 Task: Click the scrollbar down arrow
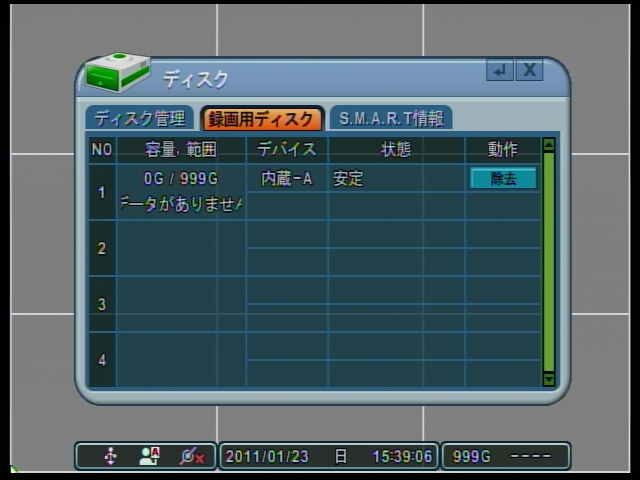point(549,379)
